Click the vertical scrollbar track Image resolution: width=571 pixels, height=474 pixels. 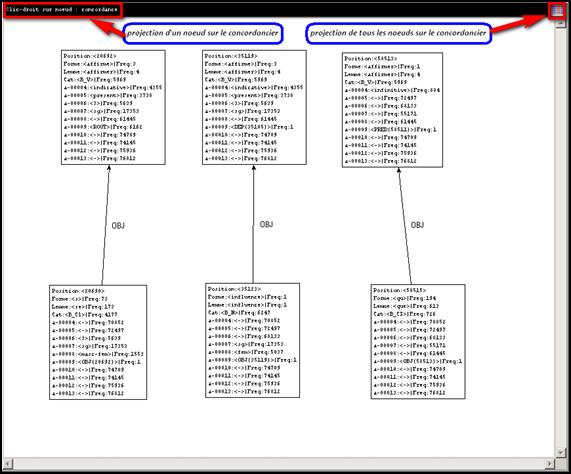[x=560, y=238]
